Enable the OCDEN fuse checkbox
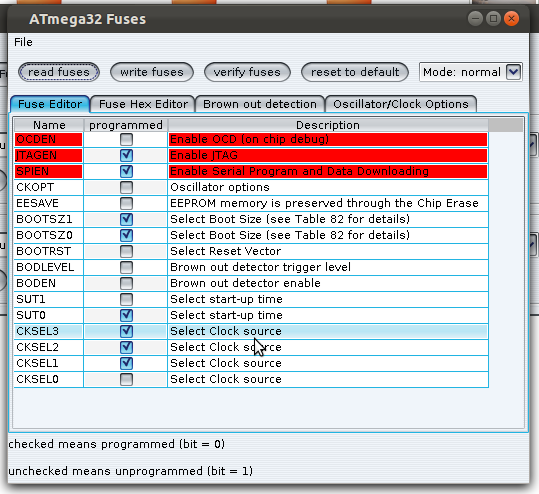 pos(126,139)
